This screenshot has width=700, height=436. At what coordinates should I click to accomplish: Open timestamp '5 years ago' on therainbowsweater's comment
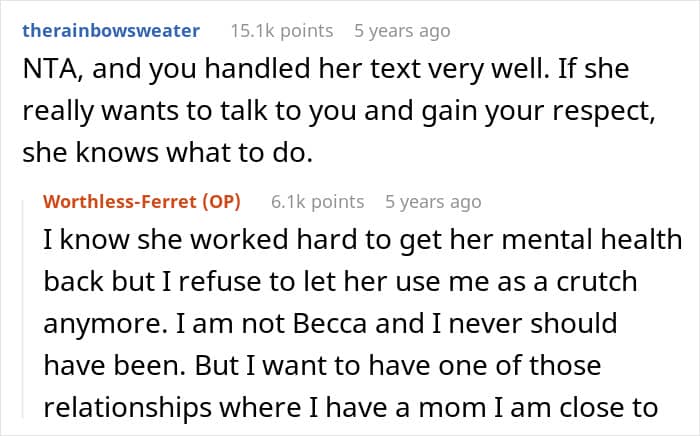pos(402,31)
